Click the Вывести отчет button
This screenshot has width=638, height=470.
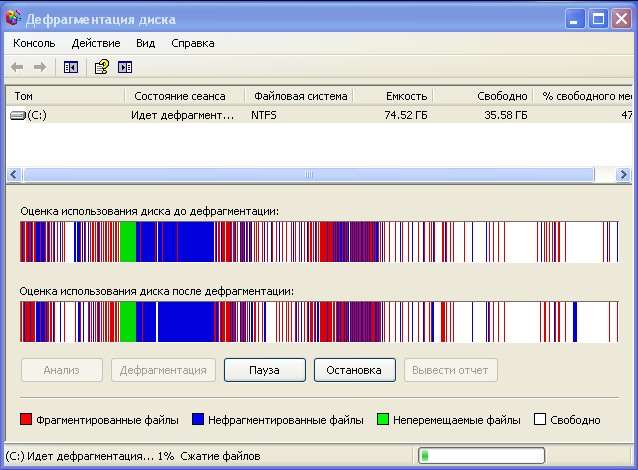(450, 370)
